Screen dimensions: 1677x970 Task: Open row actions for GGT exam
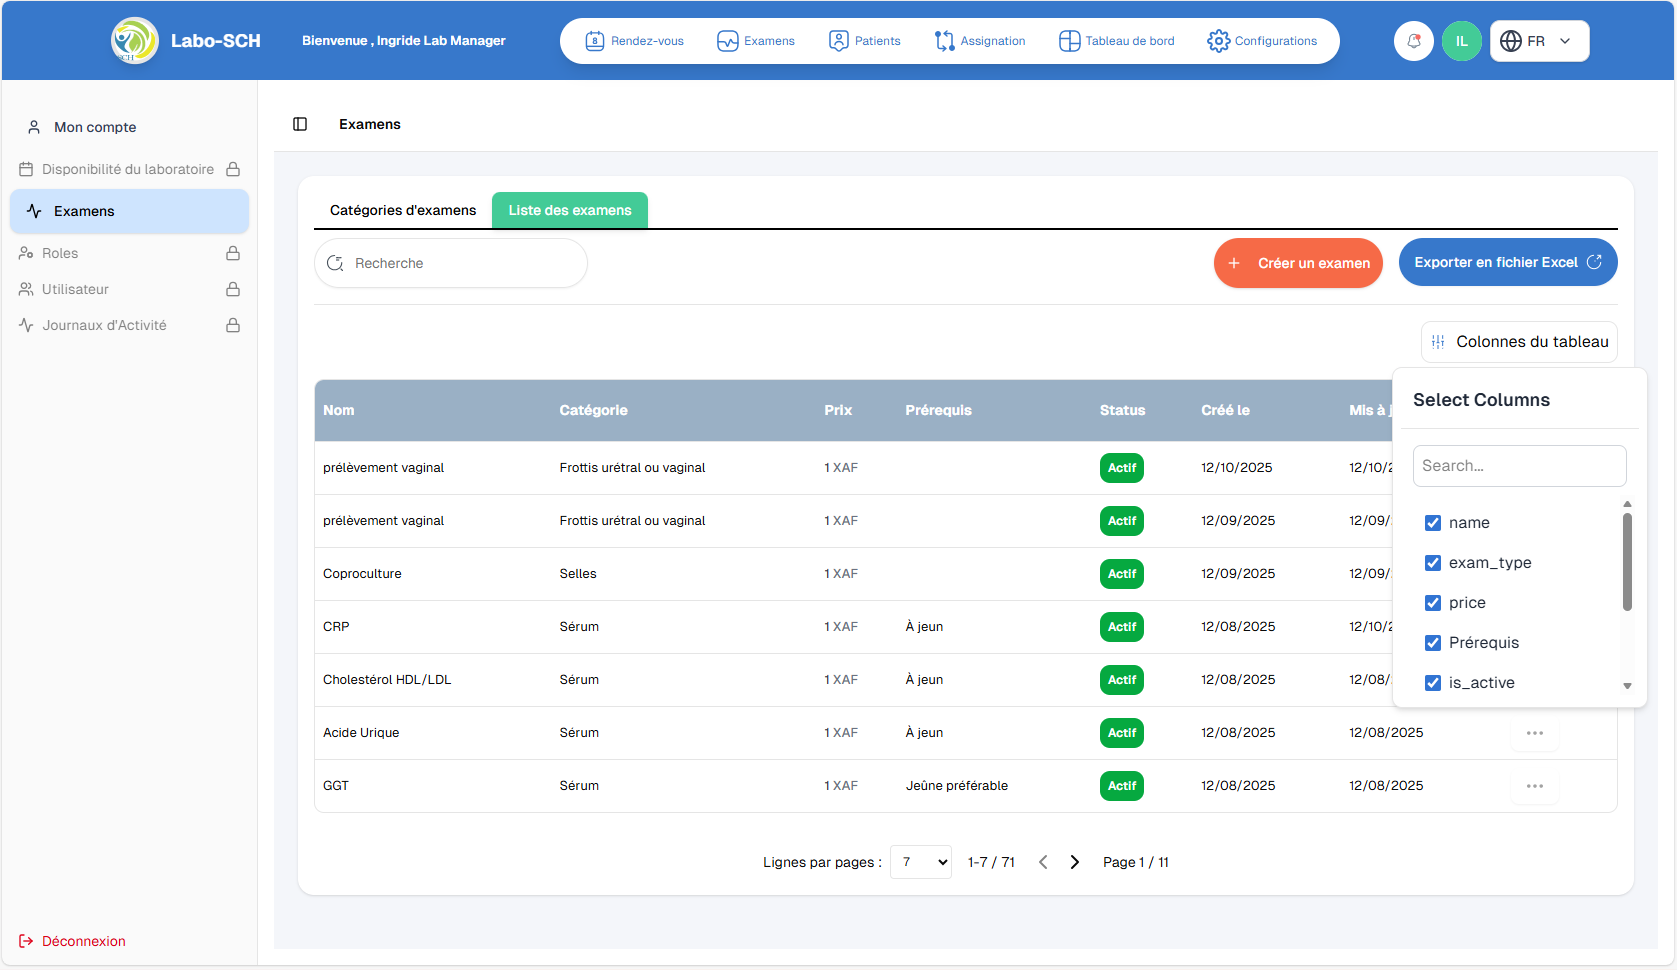[1534, 786]
